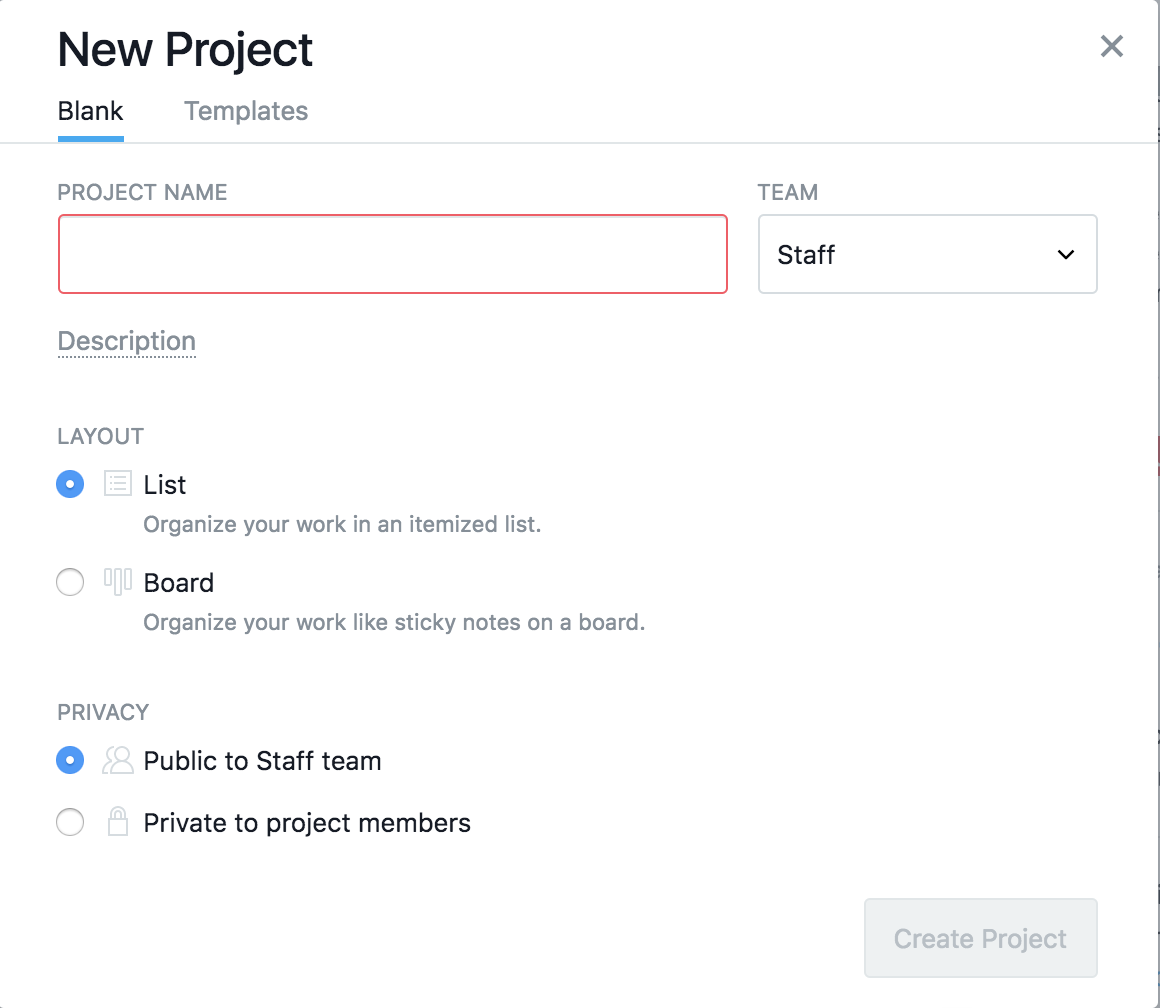1160x1008 pixels.
Task: Select the List layout radio button
Action: point(70,485)
